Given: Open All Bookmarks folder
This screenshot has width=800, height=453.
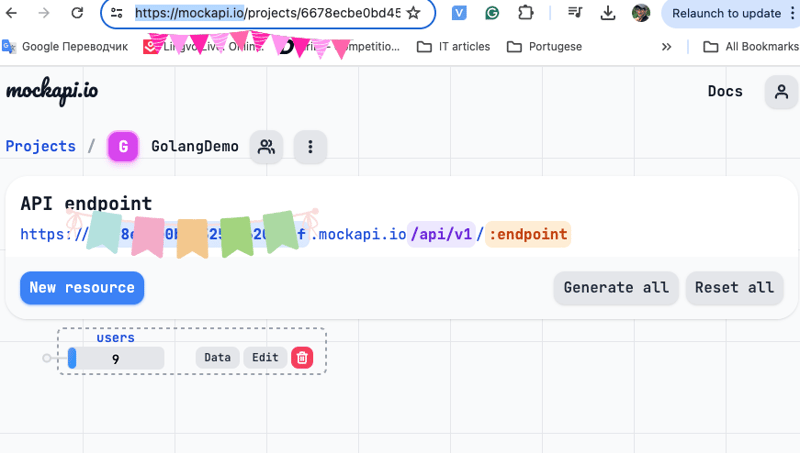Looking at the screenshot, I should [x=751, y=46].
